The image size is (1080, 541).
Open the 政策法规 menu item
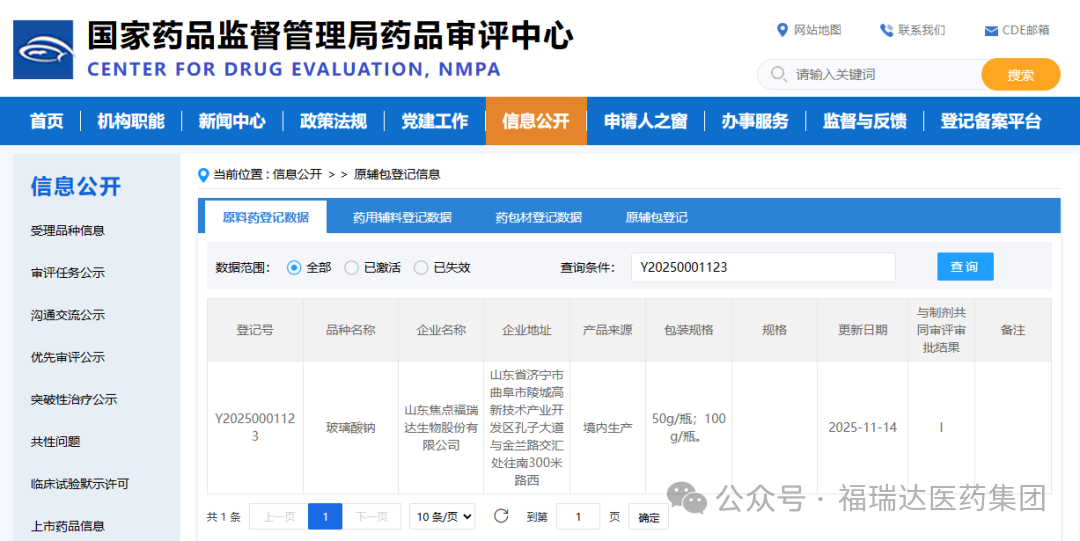coord(333,121)
